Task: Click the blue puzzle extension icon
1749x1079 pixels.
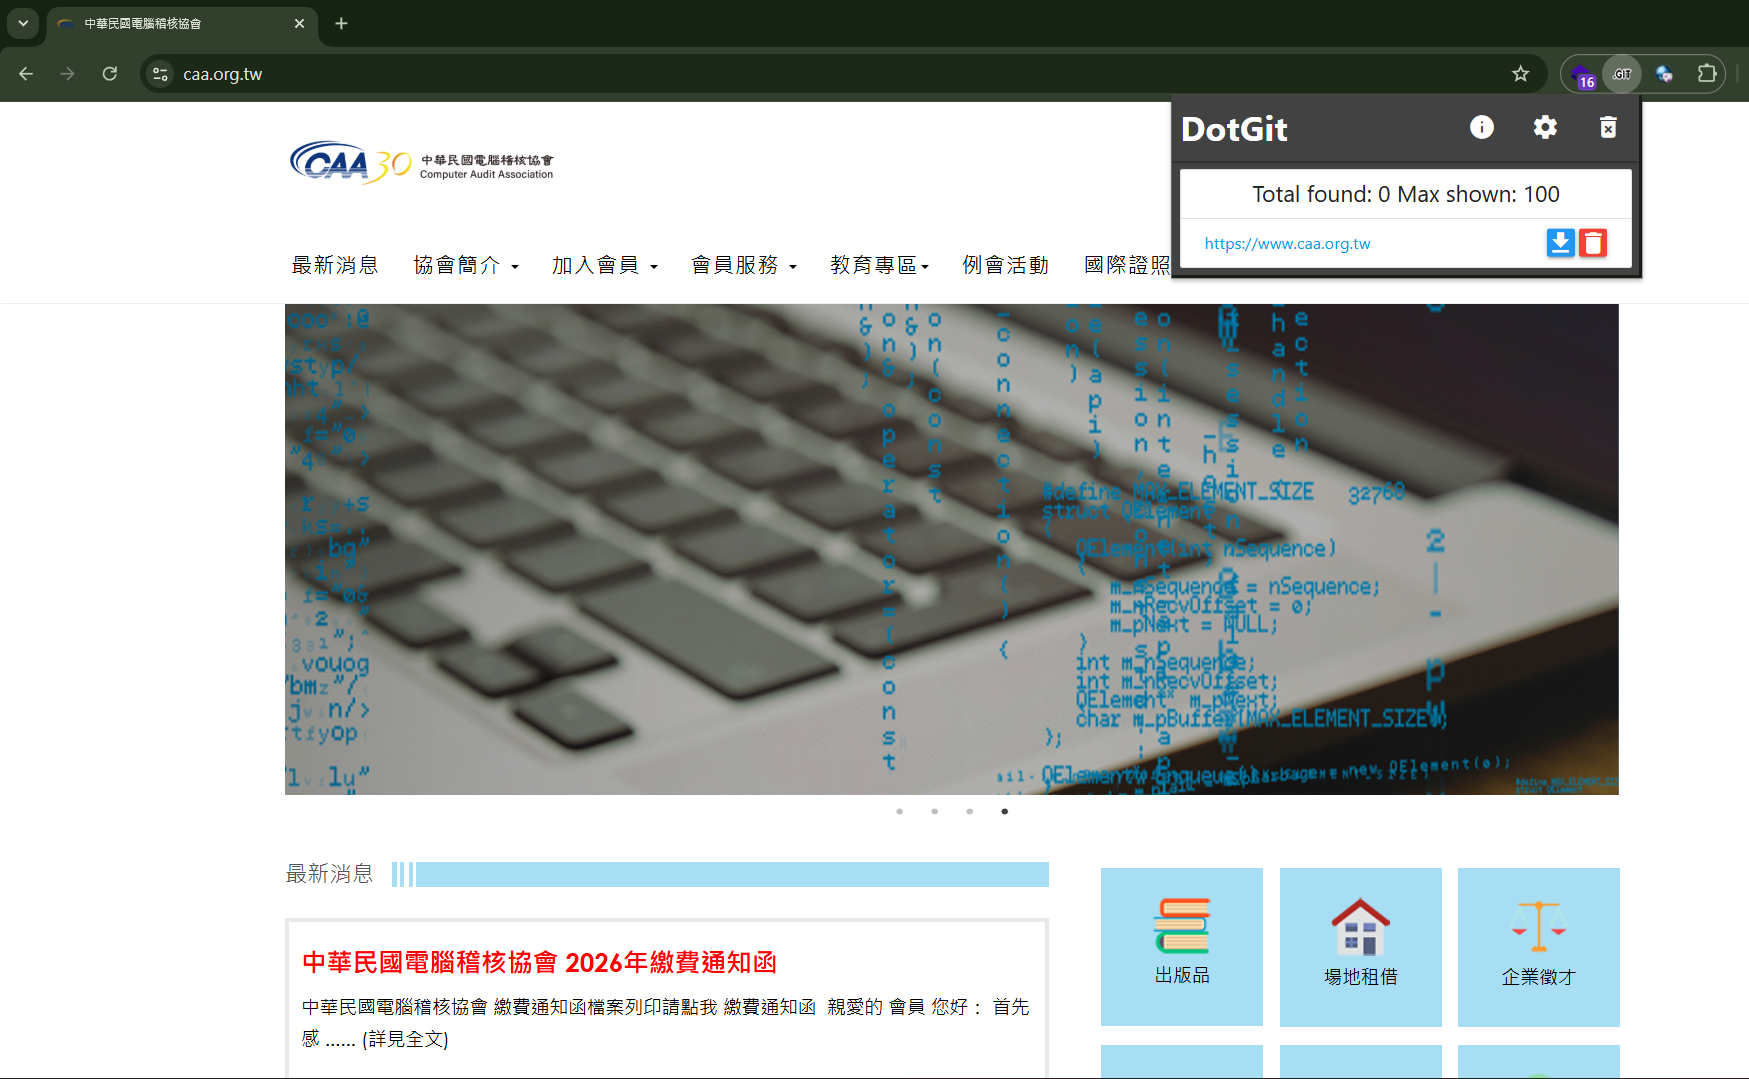Action: (x=1664, y=74)
